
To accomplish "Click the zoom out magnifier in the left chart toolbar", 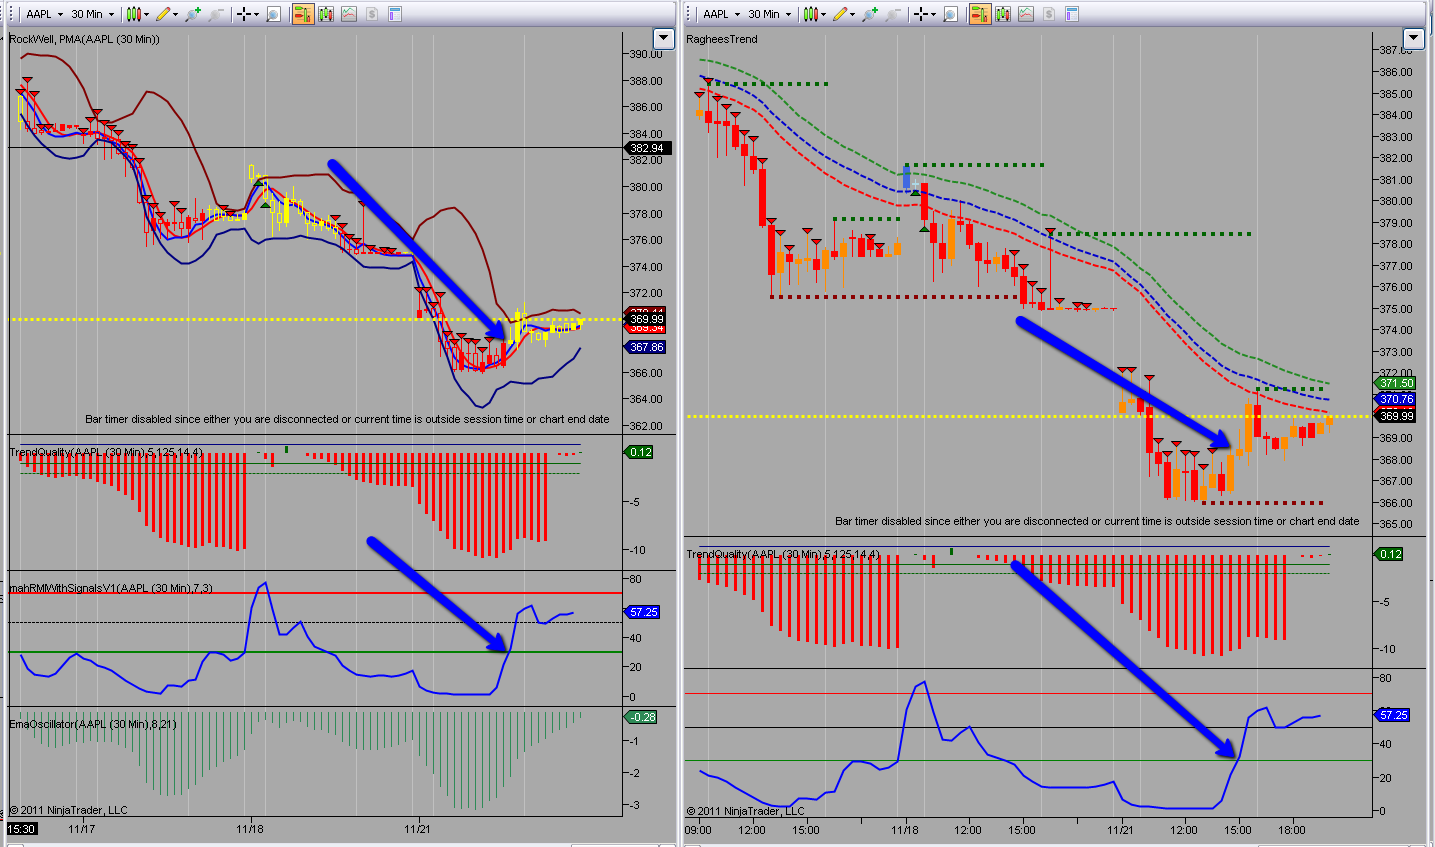I will (216, 14).
